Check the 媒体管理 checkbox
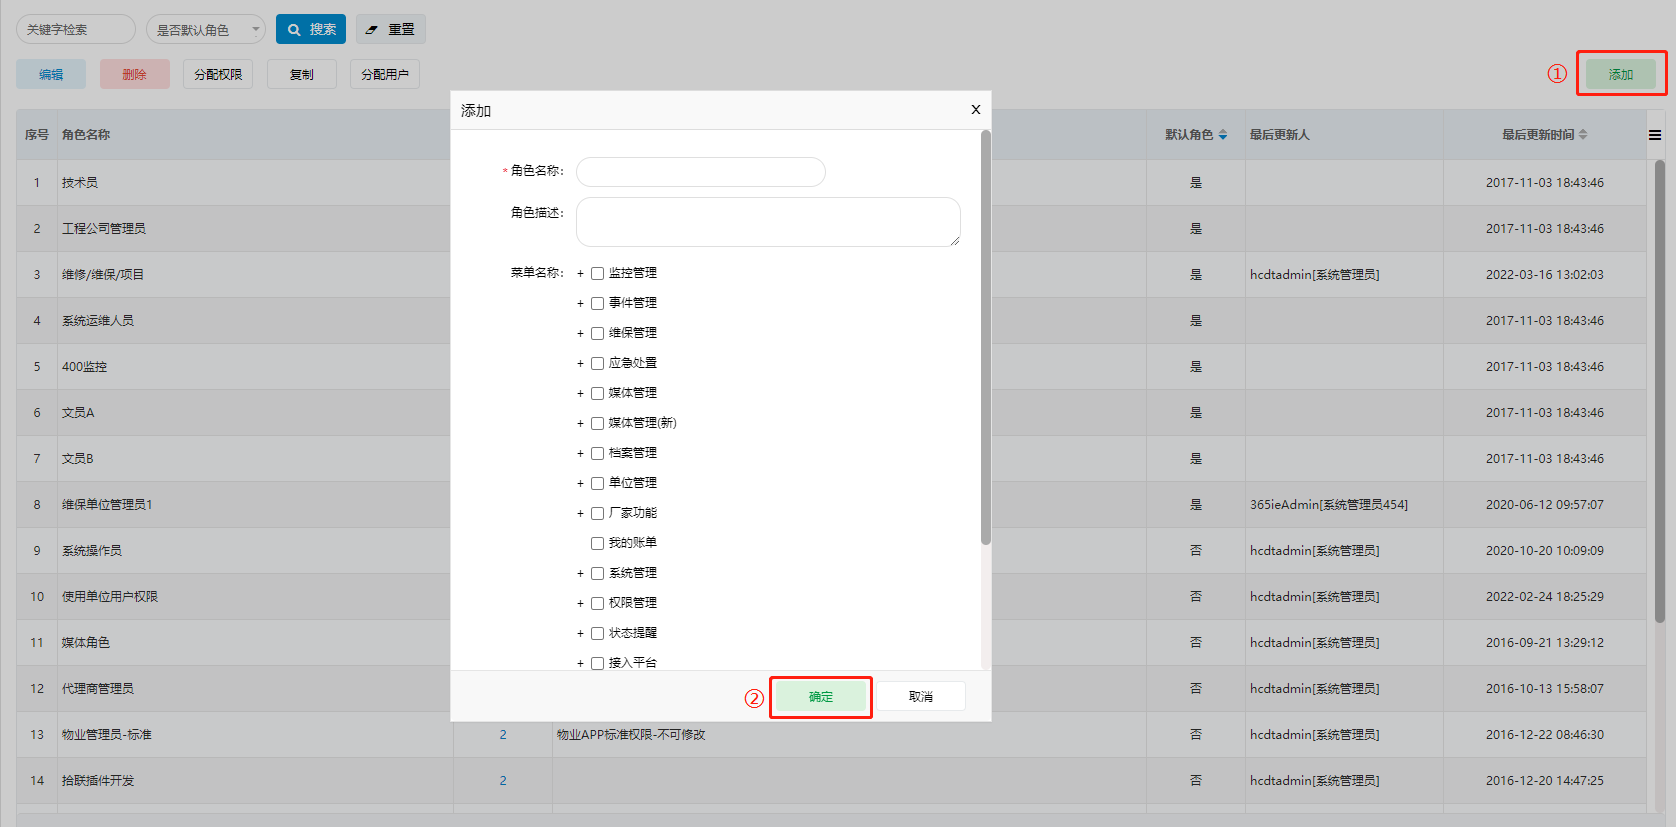The height and width of the screenshot is (827, 1676). [597, 393]
